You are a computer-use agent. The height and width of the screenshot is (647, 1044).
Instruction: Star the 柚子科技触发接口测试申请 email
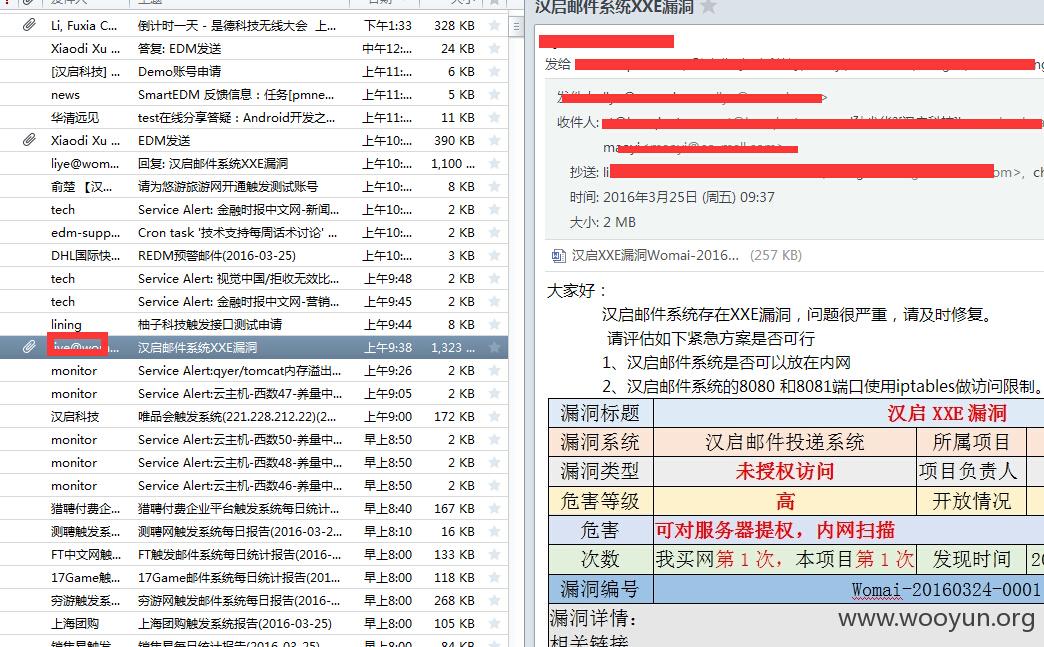[494, 324]
